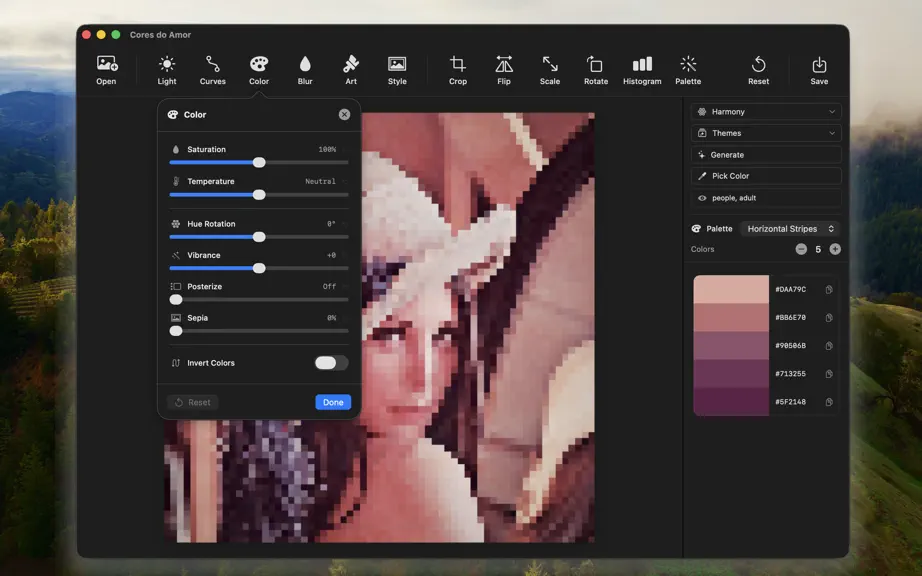Click Done in the Color panel
Screen dimensions: 922x576
pyautogui.click(x=333, y=402)
